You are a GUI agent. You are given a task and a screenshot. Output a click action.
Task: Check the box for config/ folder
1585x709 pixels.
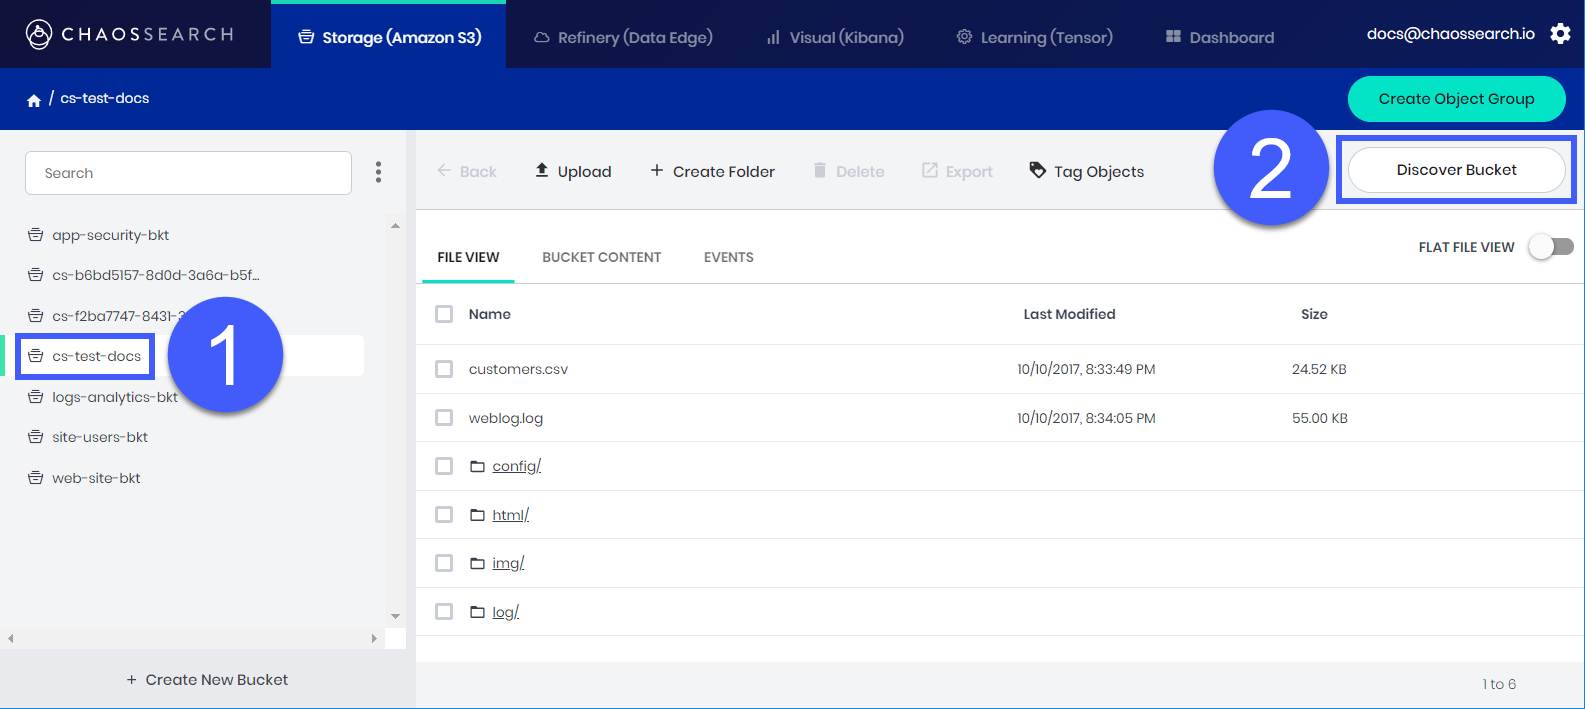click(x=444, y=466)
